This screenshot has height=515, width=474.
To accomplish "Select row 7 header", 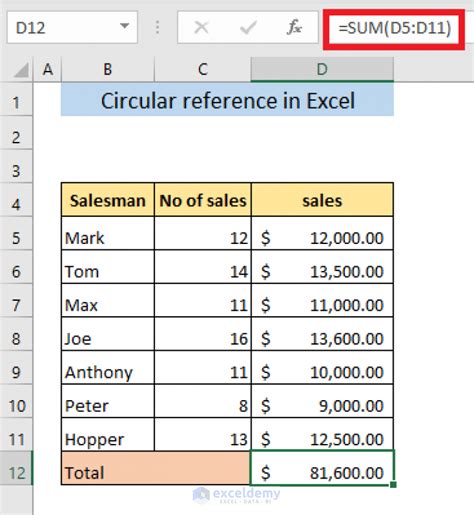I will tap(16, 301).
